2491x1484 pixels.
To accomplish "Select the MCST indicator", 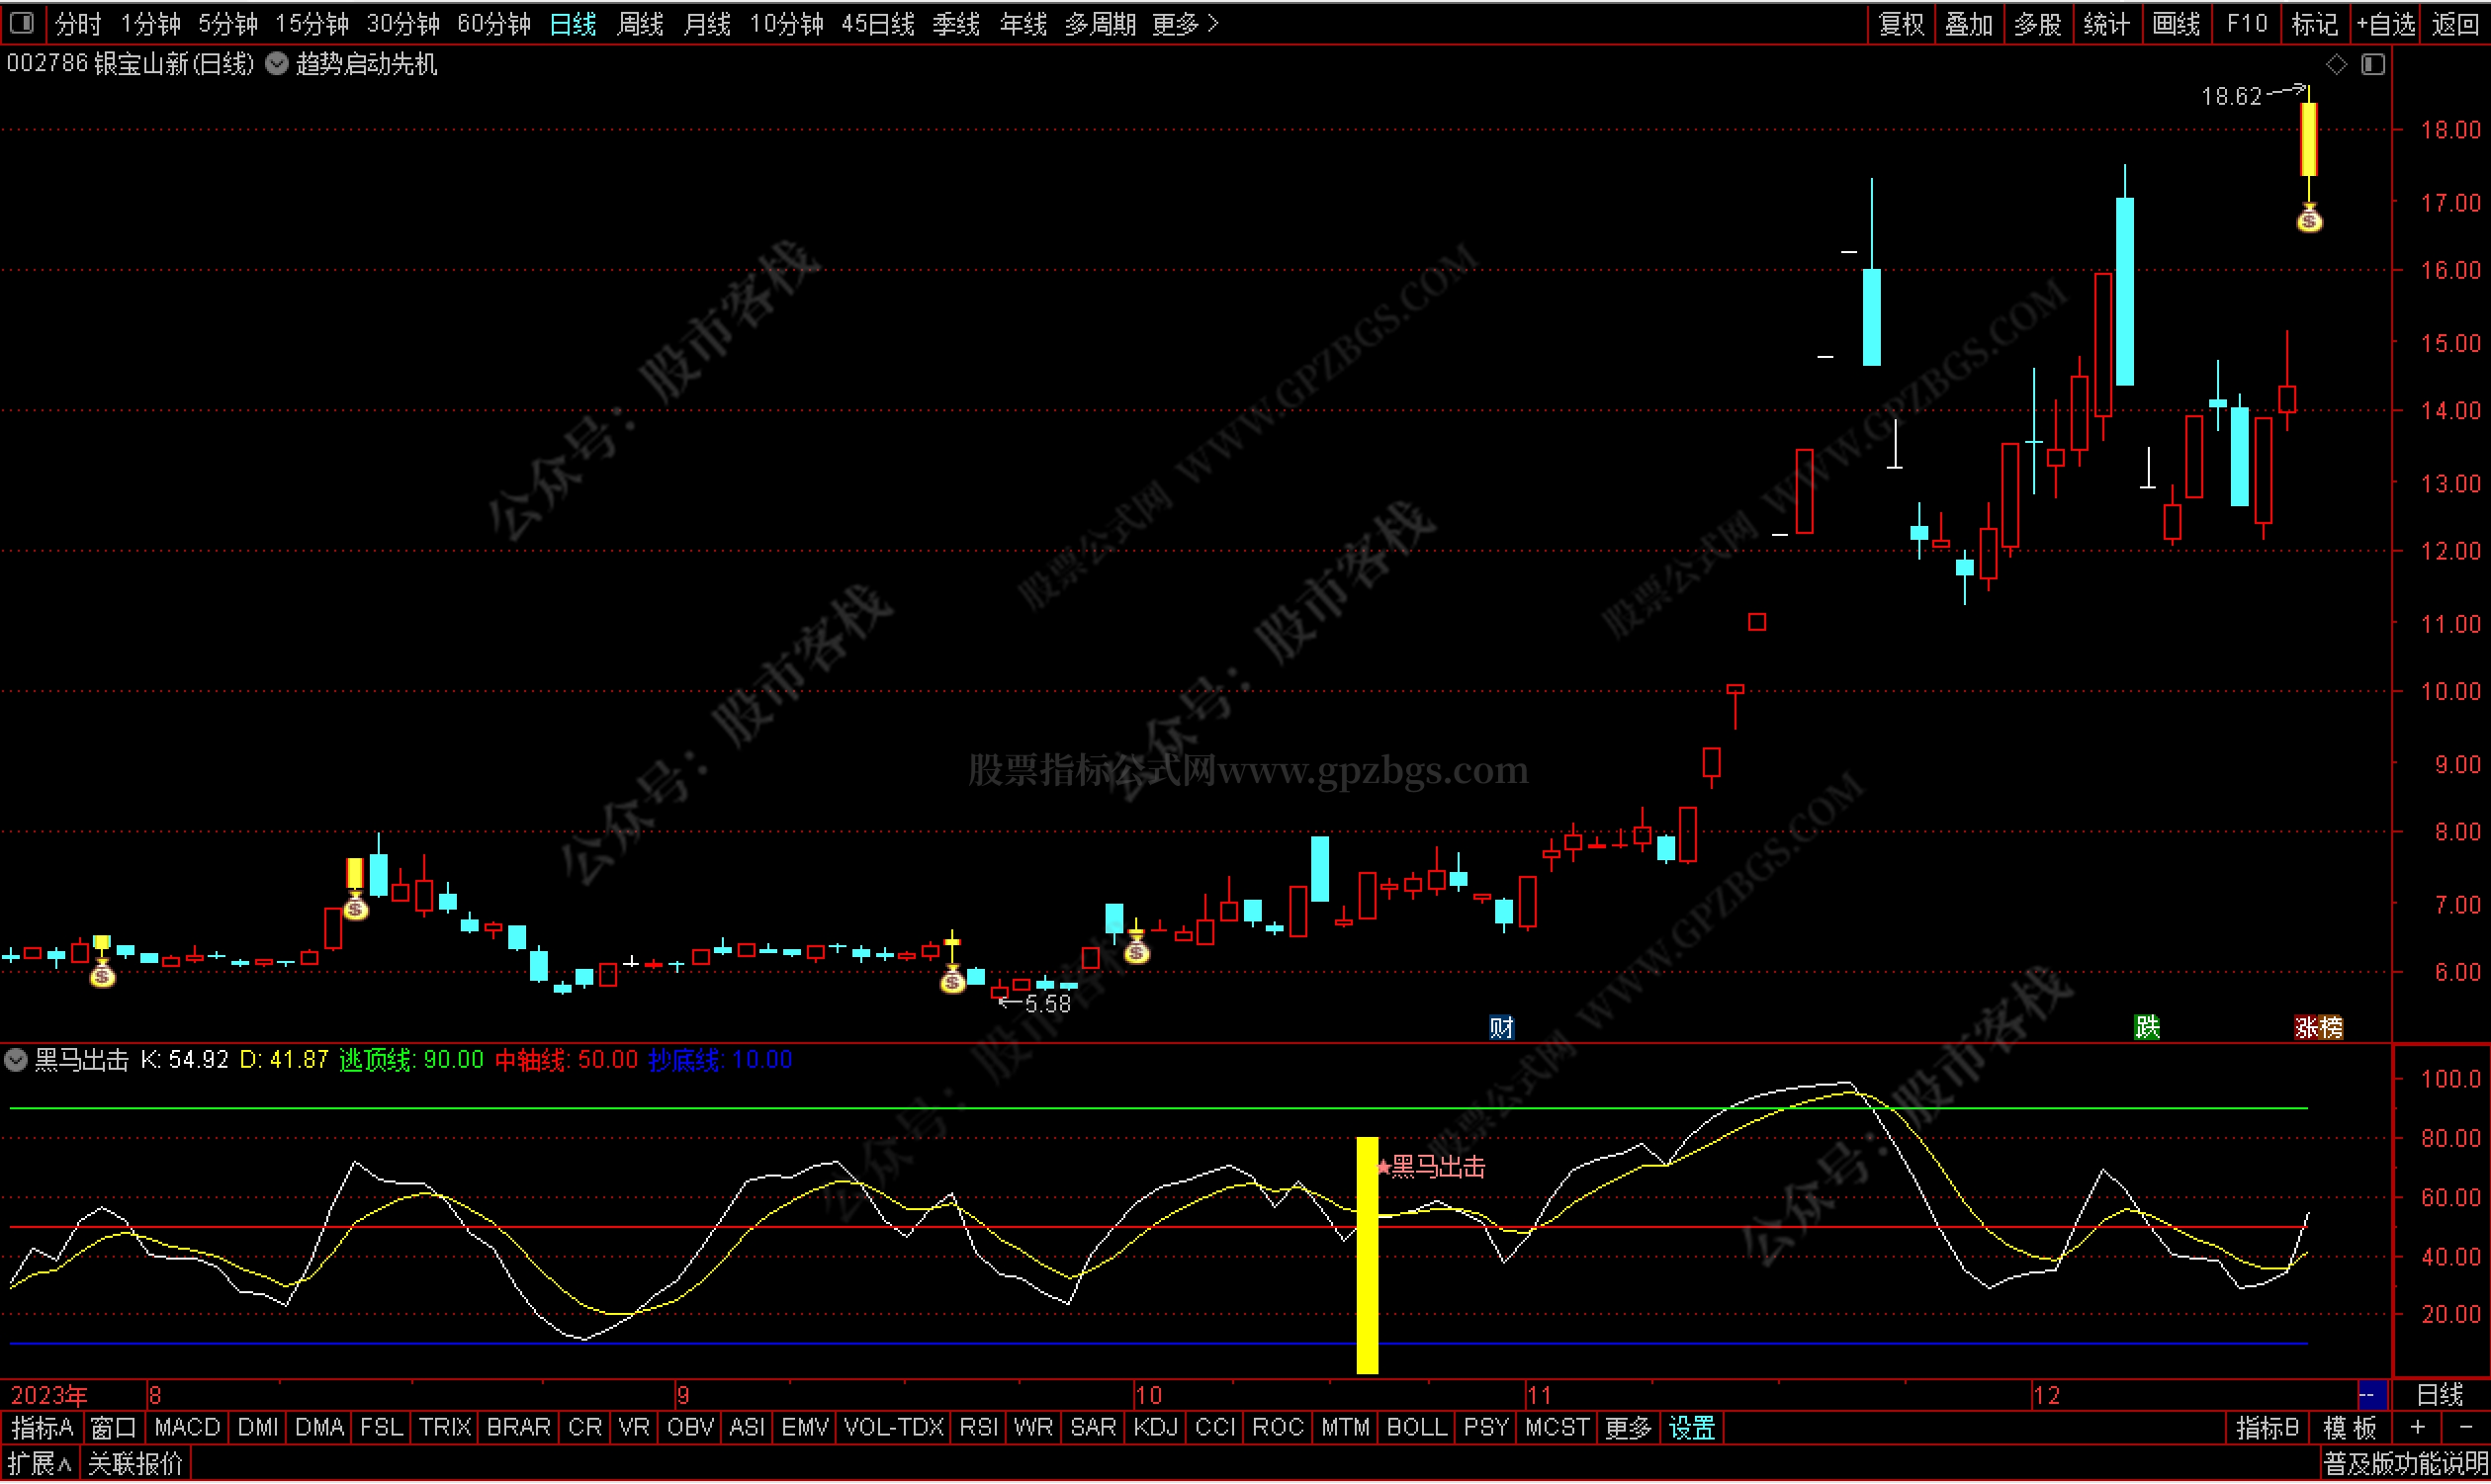I will click(1557, 1428).
